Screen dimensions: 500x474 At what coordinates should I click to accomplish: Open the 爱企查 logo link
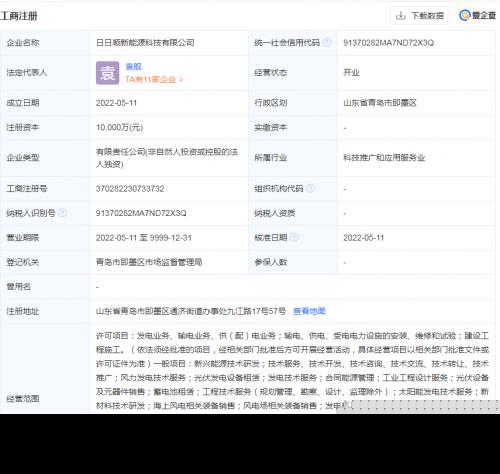477,15
